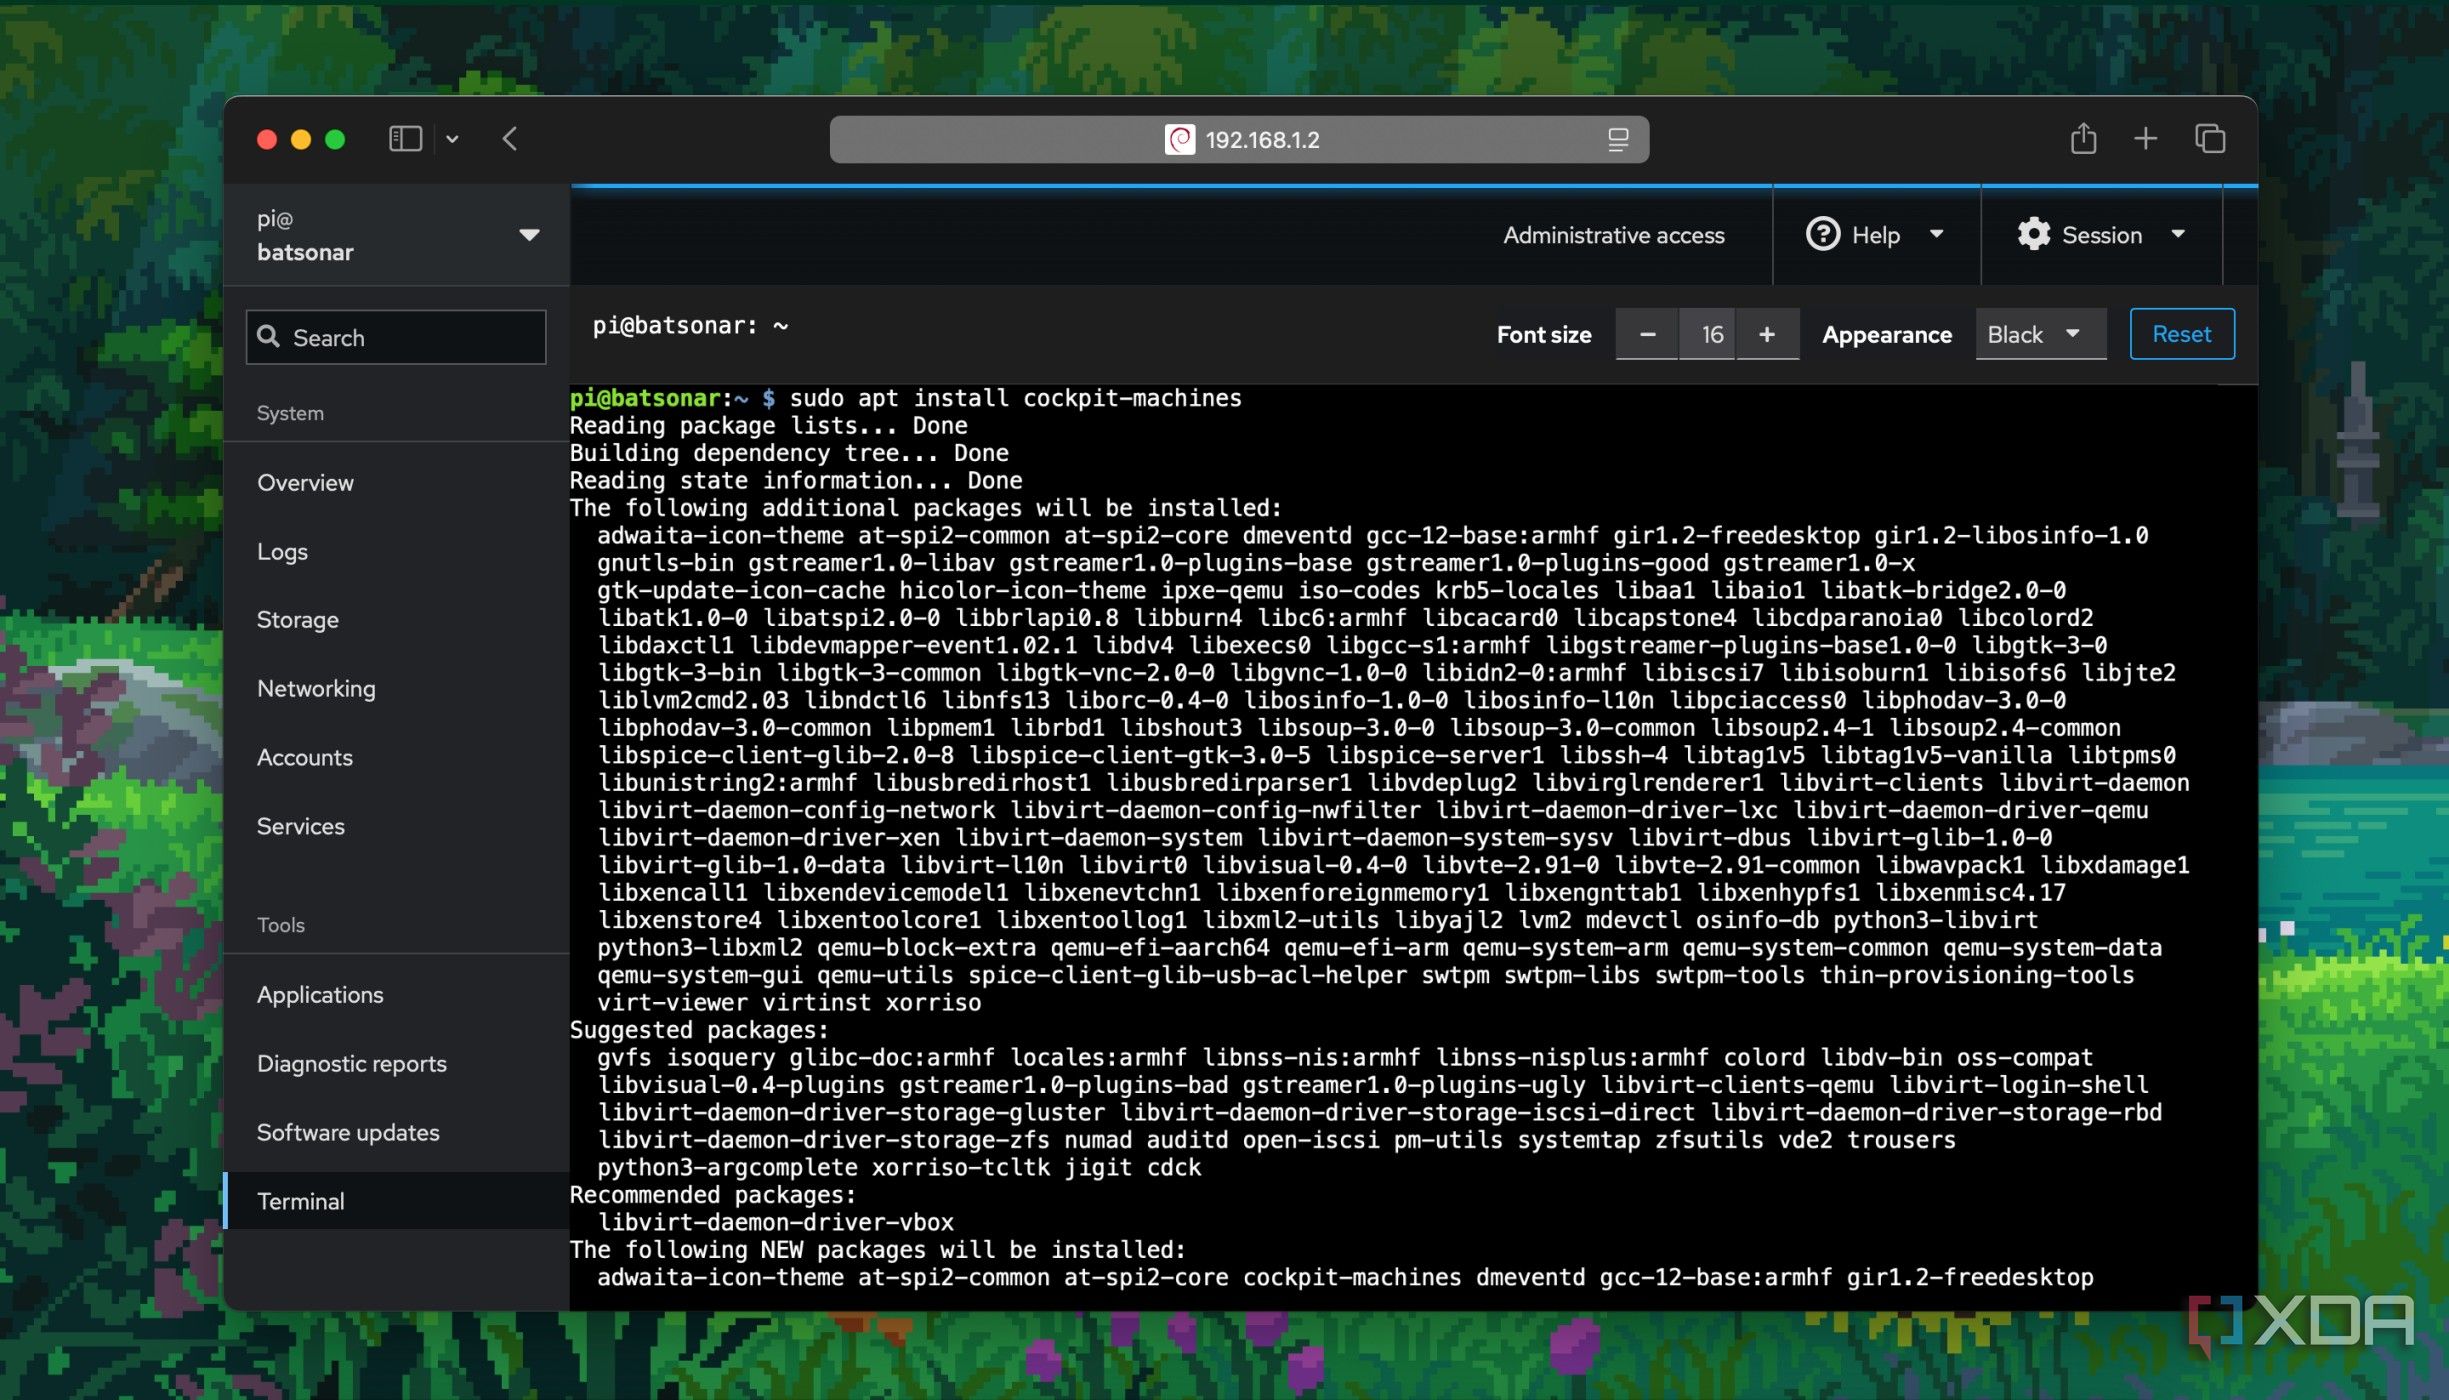The width and height of the screenshot is (2449, 1400).
Task: Click the terminal title pi@batsonar: ~
Action: coord(690,326)
